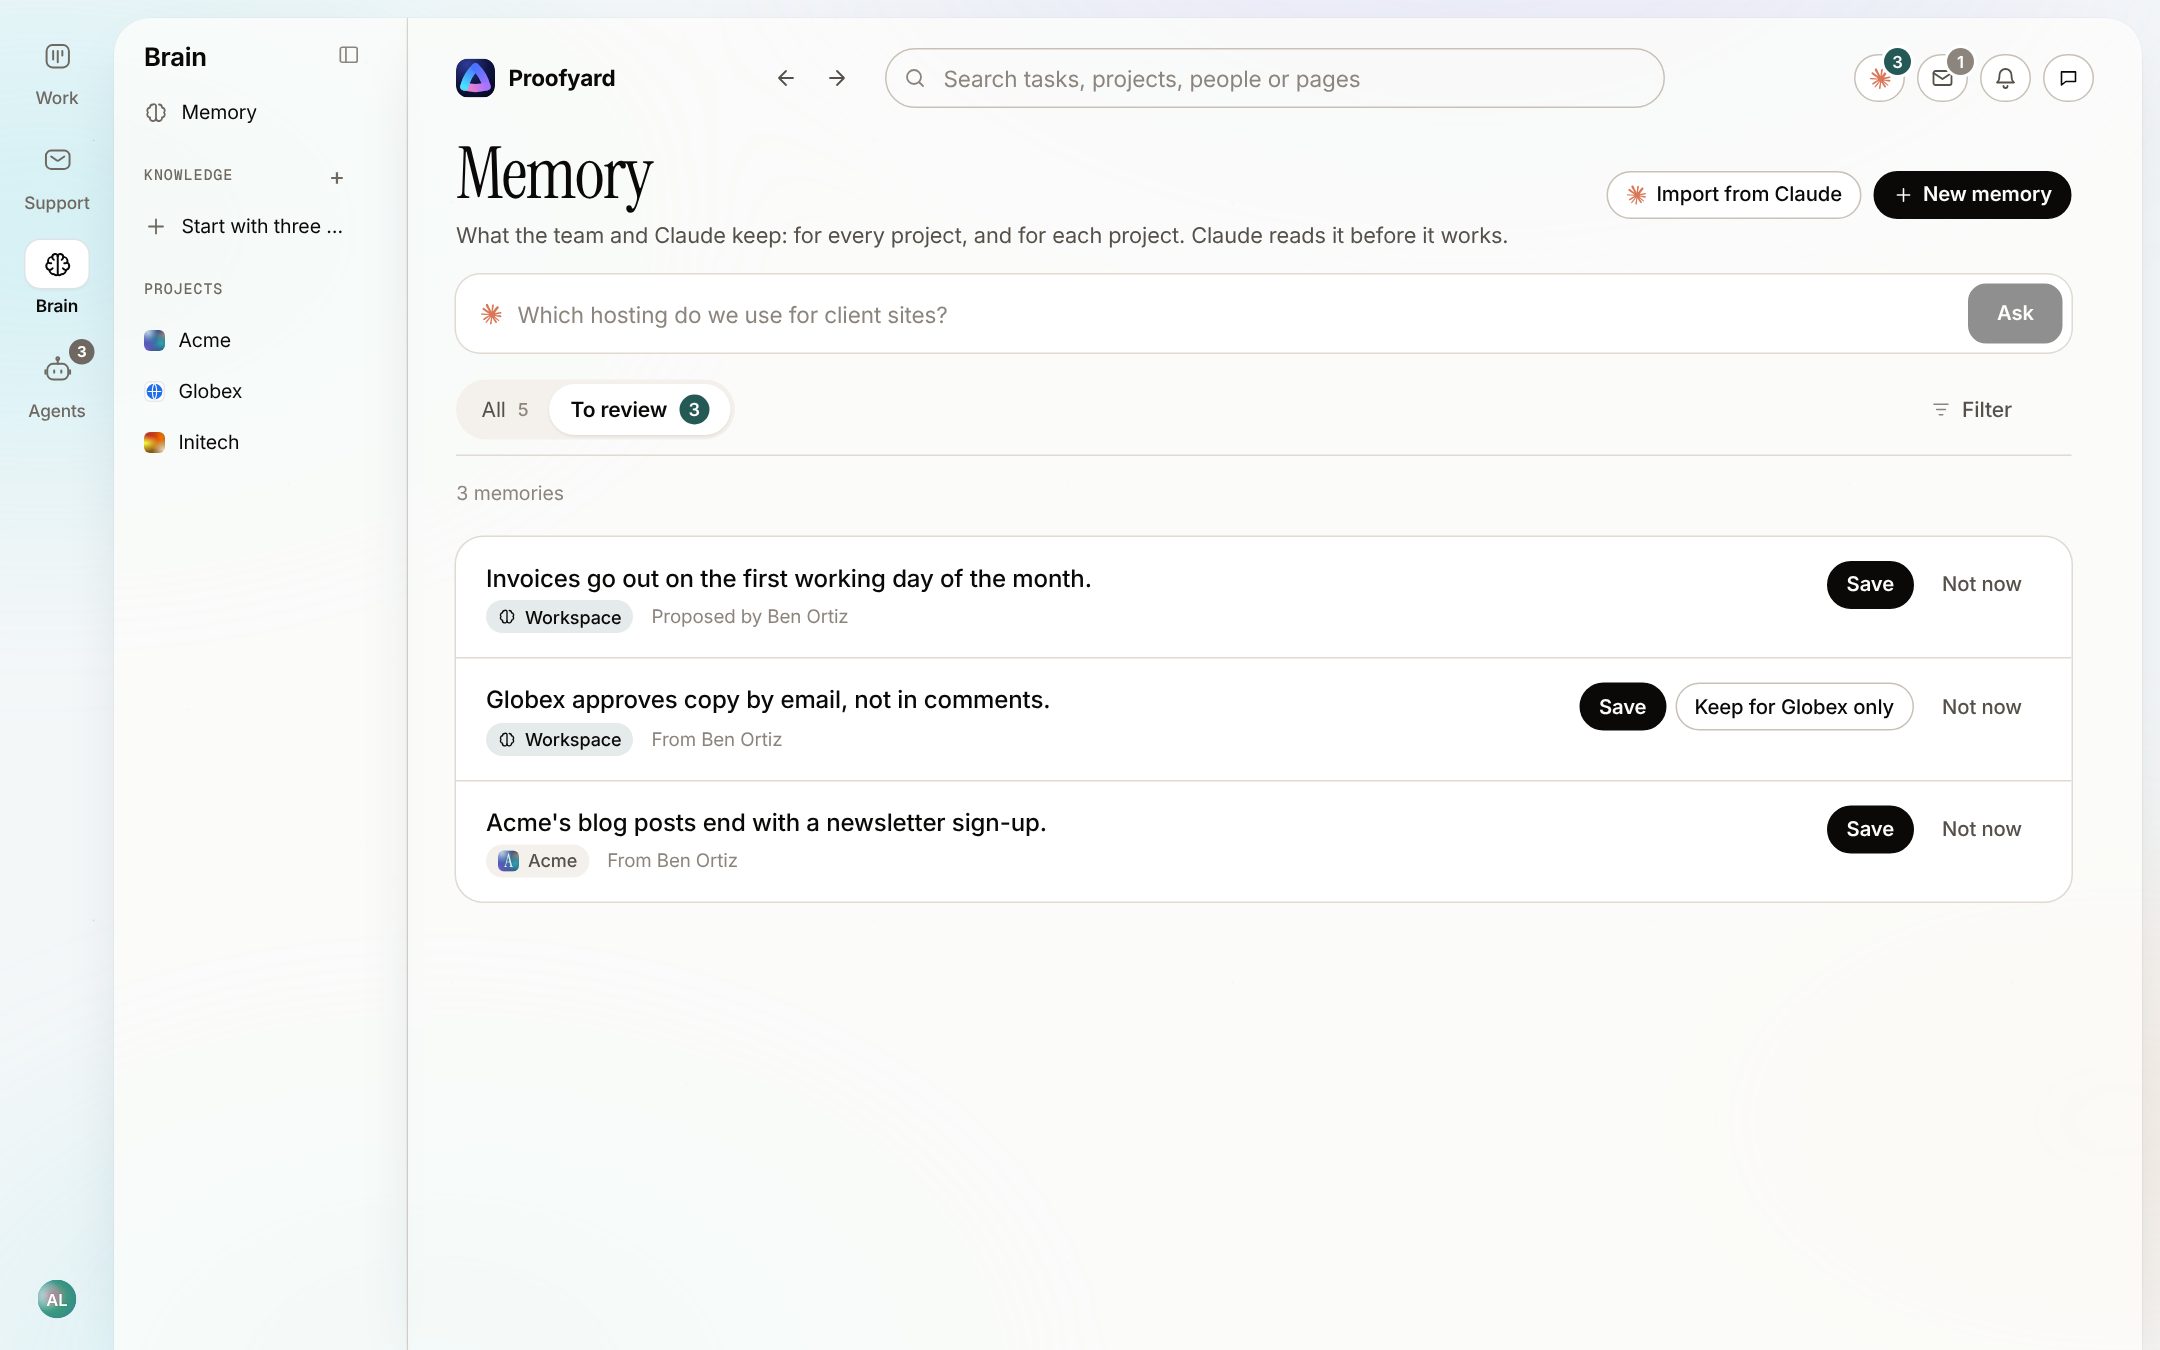Choose Not now for the invoices memory
The width and height of the screenshot is (2160, 1350).
pyautogui.click(x=1981, y=584)
